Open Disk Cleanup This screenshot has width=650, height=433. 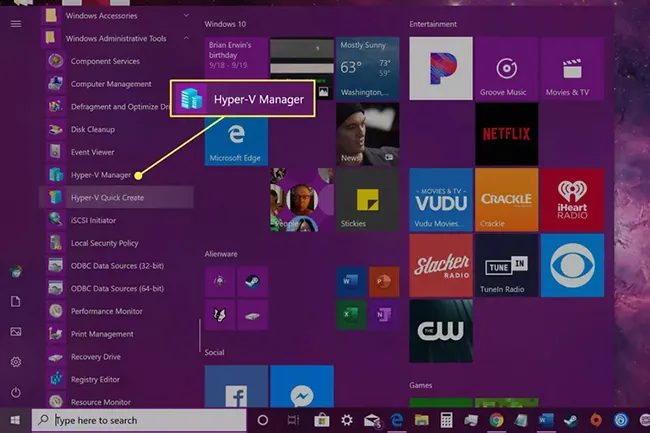(116, 130)
